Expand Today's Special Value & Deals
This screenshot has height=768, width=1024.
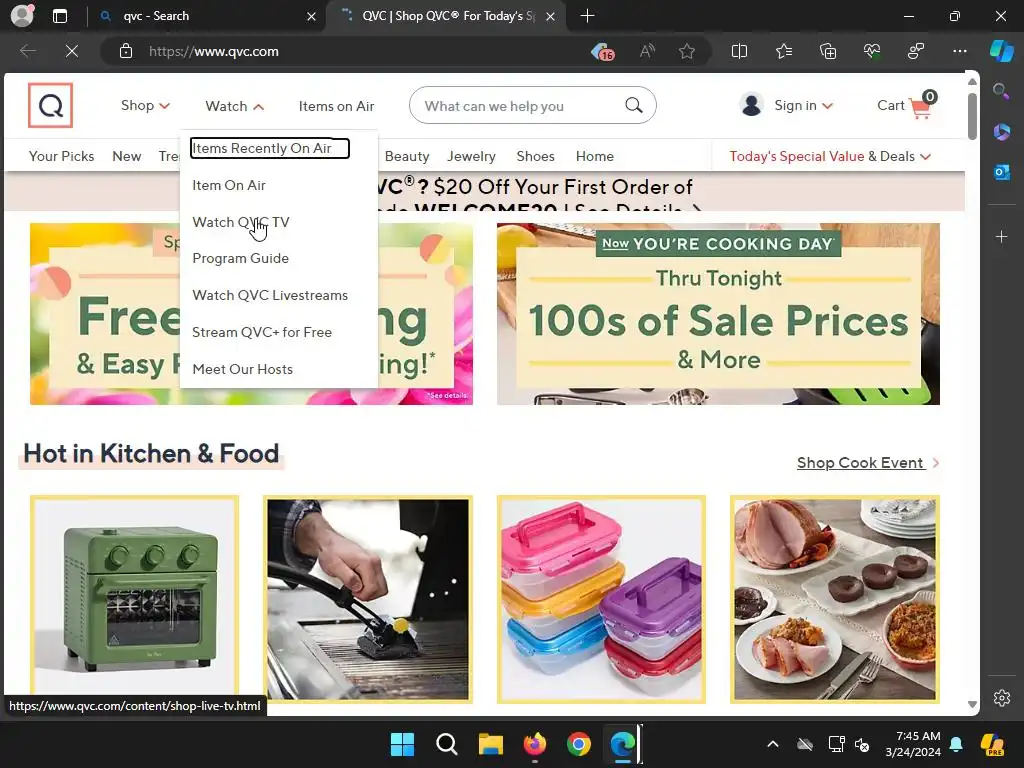(x=830, y=156)
